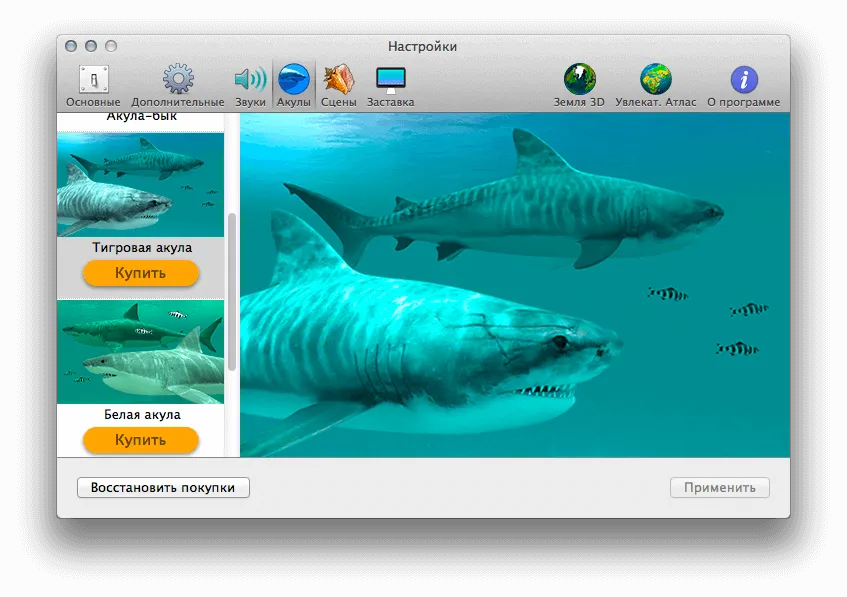Click the Акула-бык list label

click(142, 117)
